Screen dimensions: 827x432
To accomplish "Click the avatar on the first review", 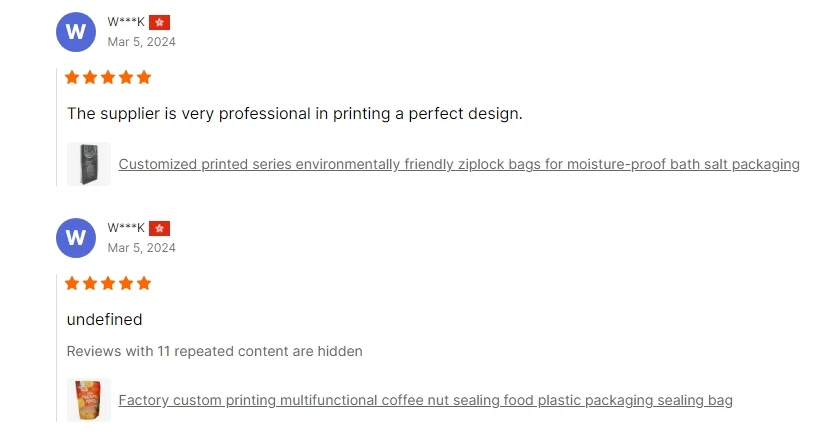I will coord(75,32).
